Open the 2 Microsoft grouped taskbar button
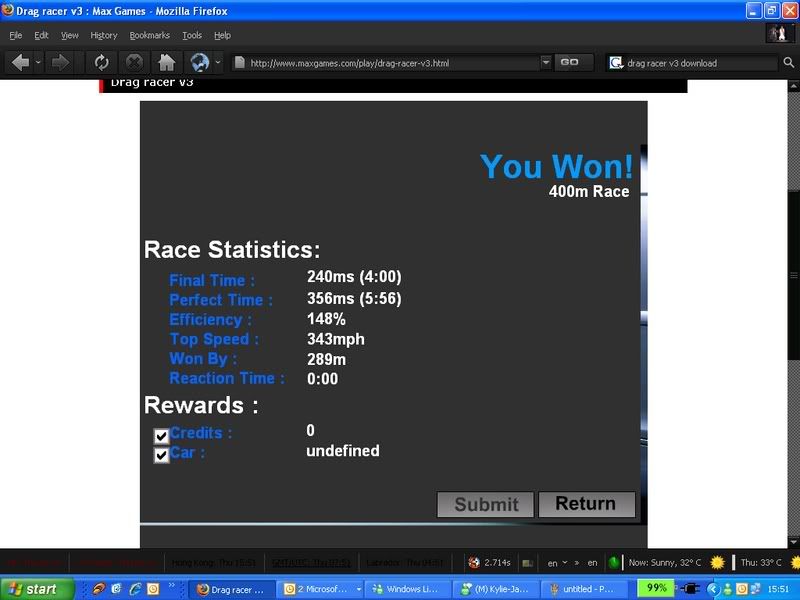 pyautogui.click(x=320, y=589)
